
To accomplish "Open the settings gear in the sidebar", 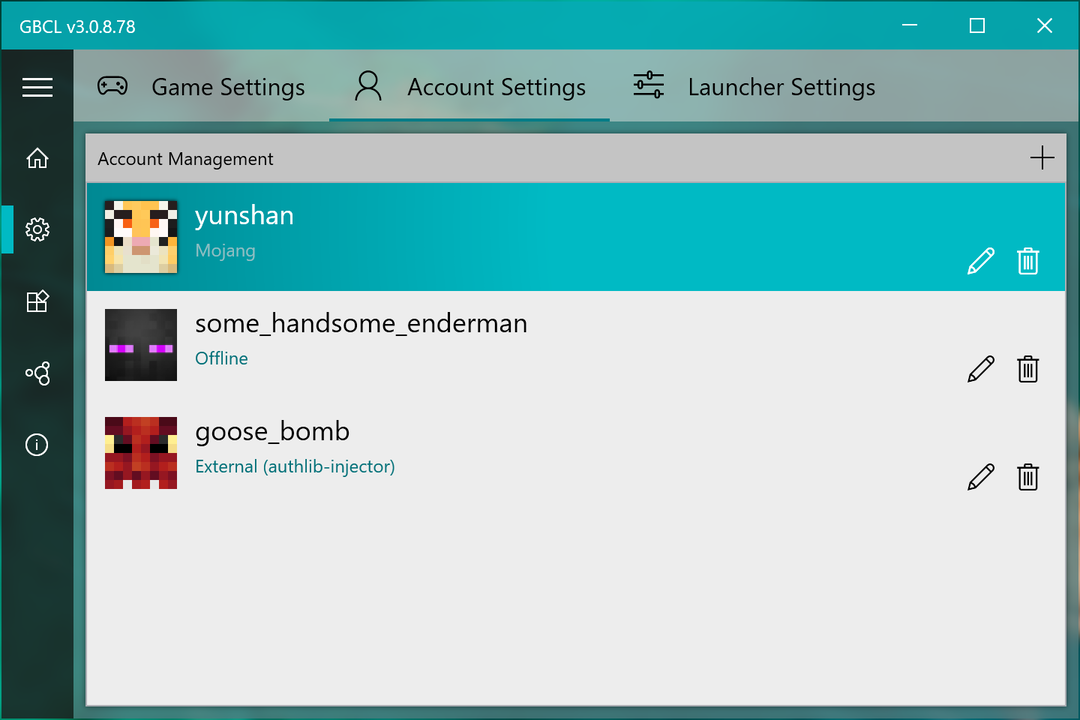I will (x=37, y=230).
